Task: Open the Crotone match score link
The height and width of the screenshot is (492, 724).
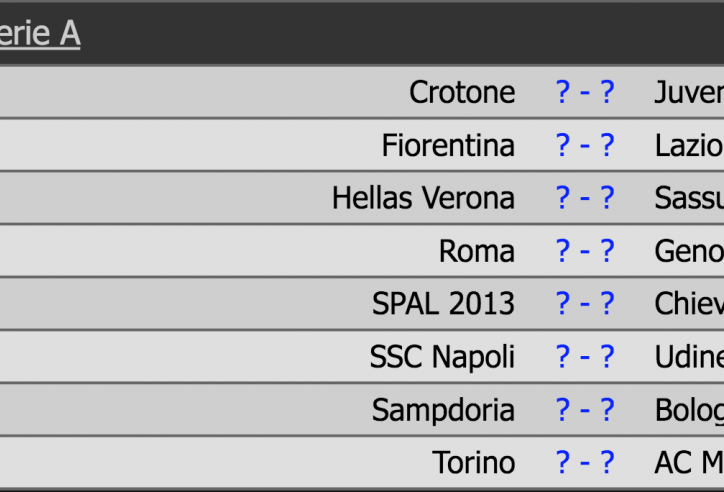Action: click(585, 92)
